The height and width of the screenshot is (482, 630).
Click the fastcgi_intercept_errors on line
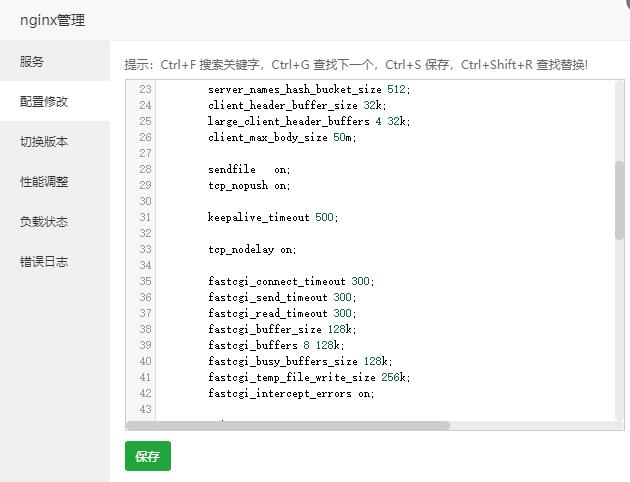pyautogui.click(x=291, y=394)
